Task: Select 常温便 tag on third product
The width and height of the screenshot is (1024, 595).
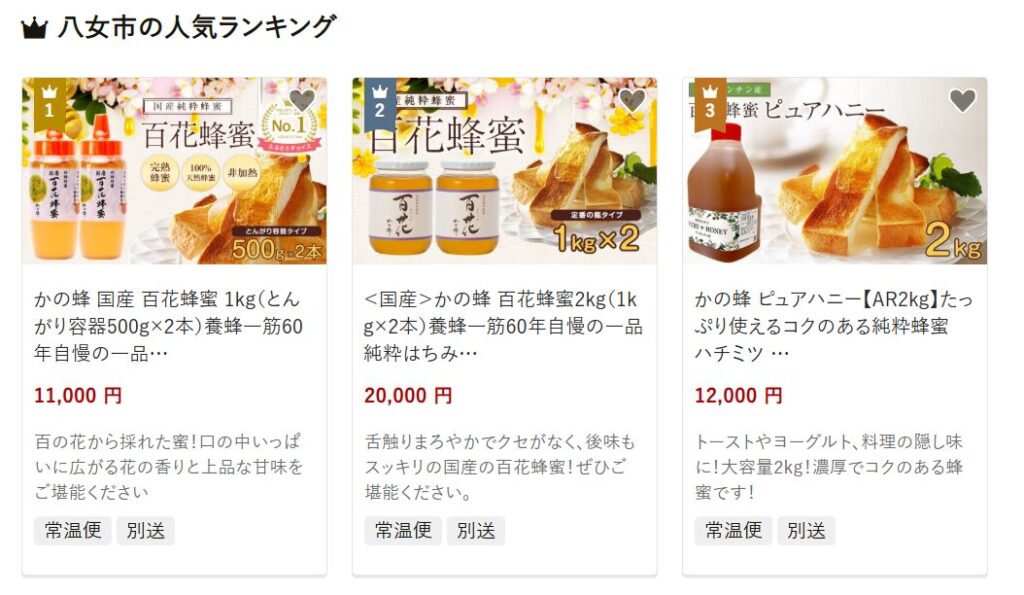Action: click(x=733, y=530)
